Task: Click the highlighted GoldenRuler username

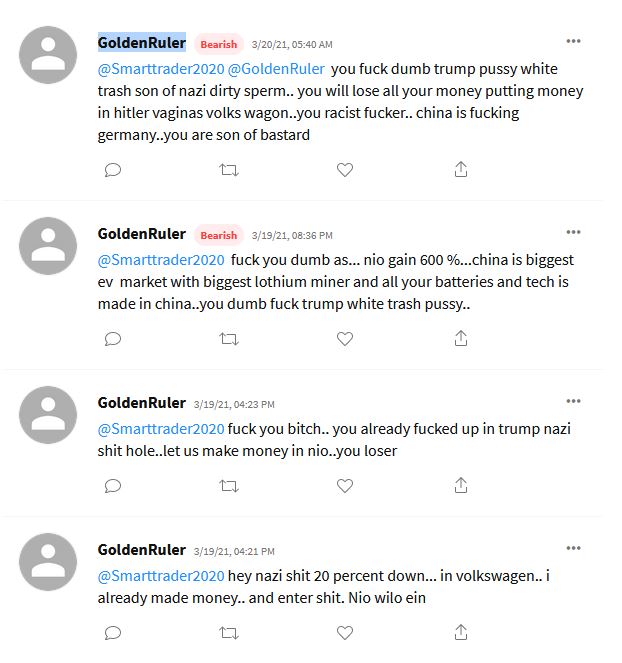Action: click(x=141, y=43)
